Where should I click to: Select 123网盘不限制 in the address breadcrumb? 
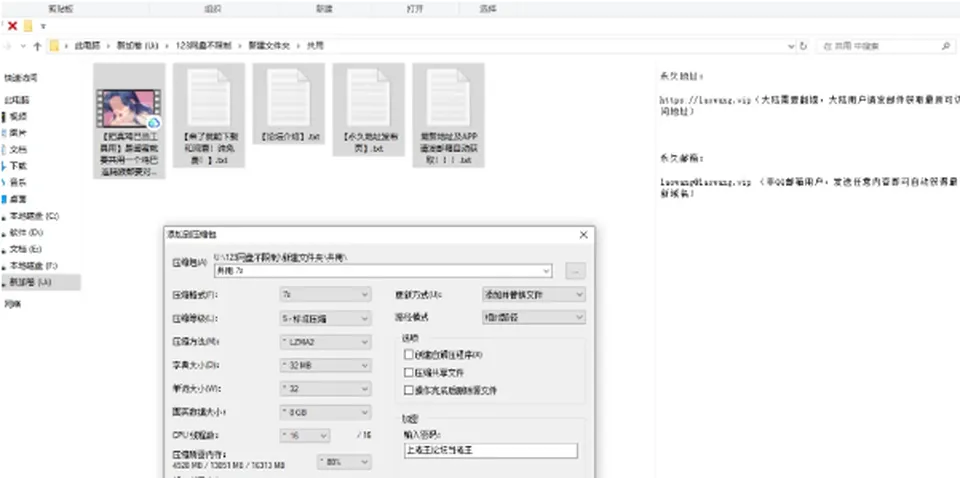(x=203, y=46)
